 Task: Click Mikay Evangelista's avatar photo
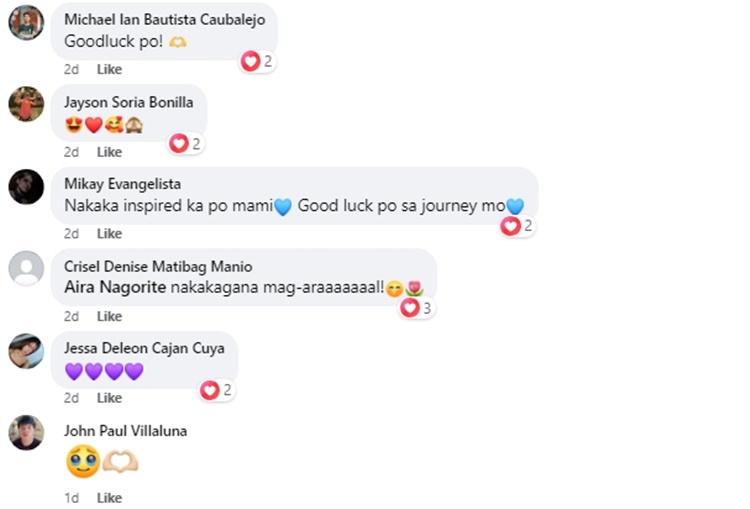tap(26, 186)
